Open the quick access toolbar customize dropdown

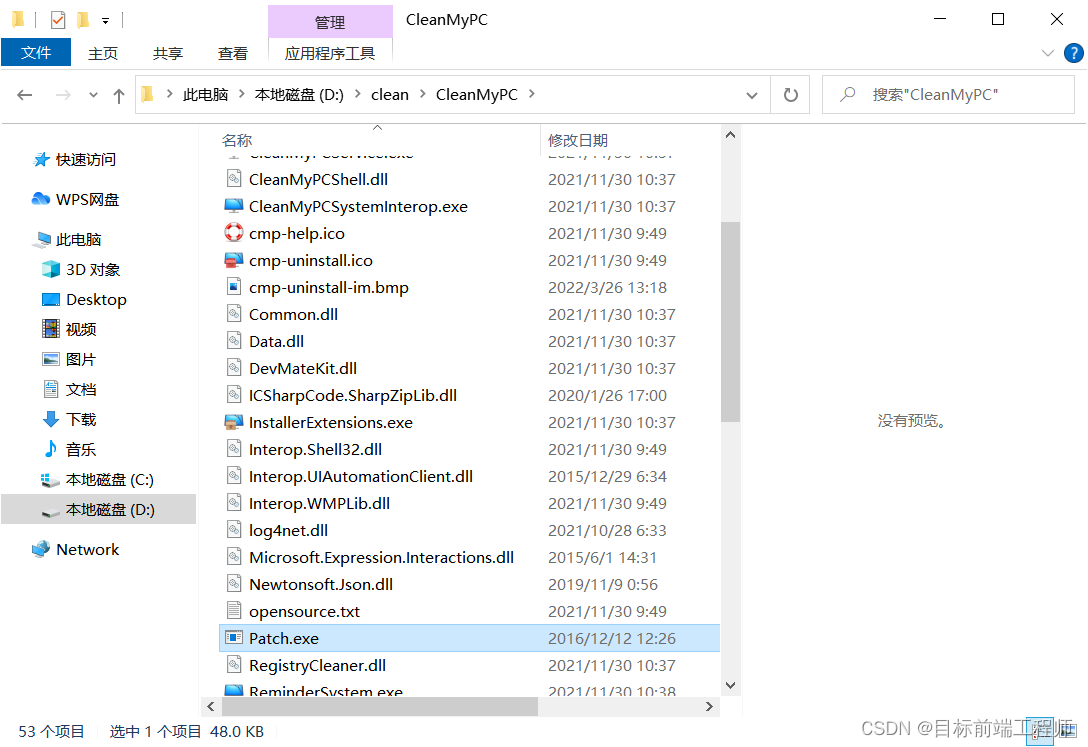[x=105, y=21]
